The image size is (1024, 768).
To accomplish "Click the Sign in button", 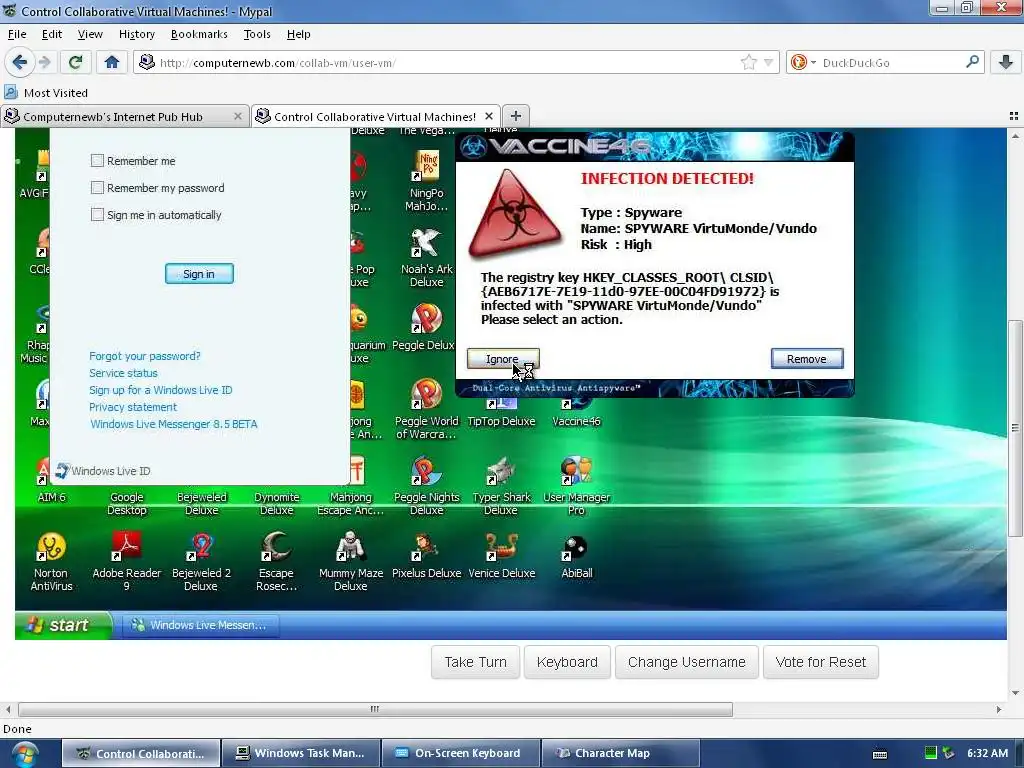I will pos(199,274).
